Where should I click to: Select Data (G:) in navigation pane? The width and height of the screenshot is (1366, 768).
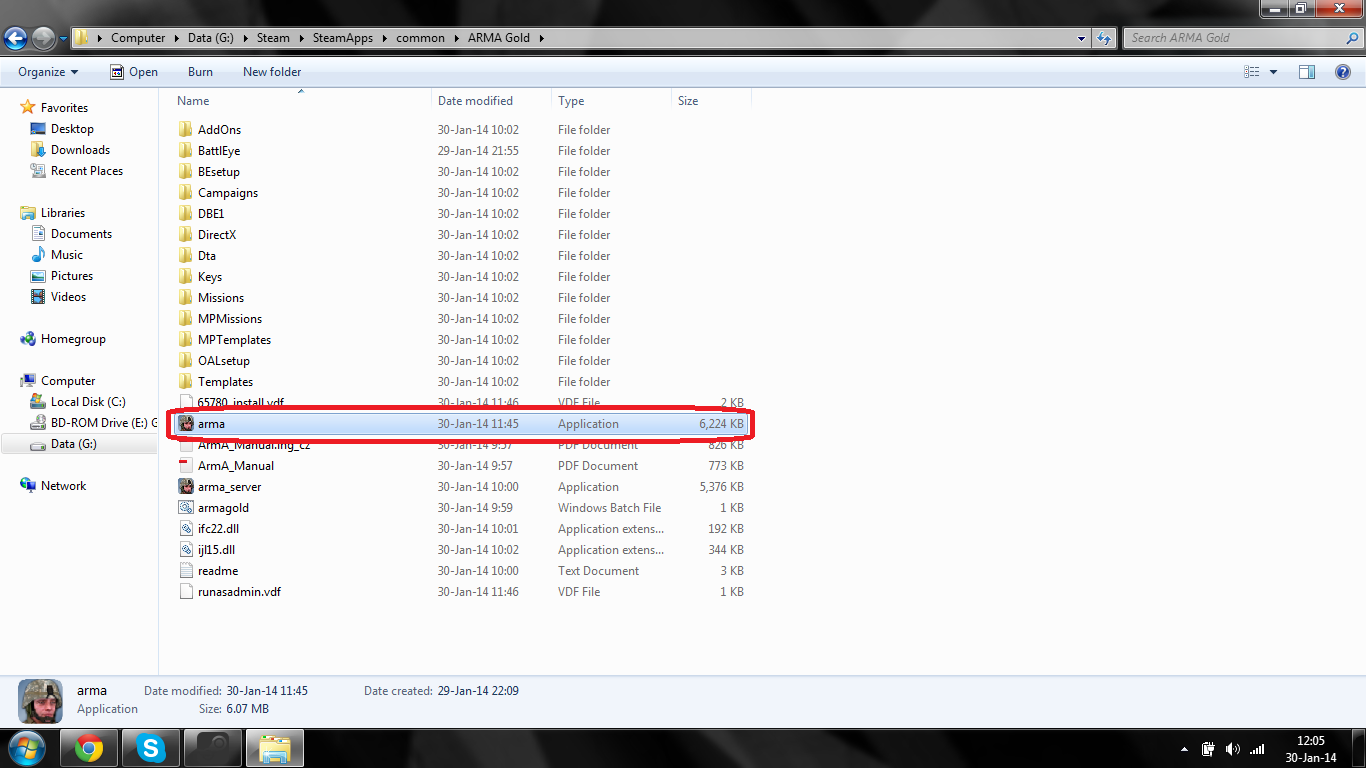pos(73,444)
